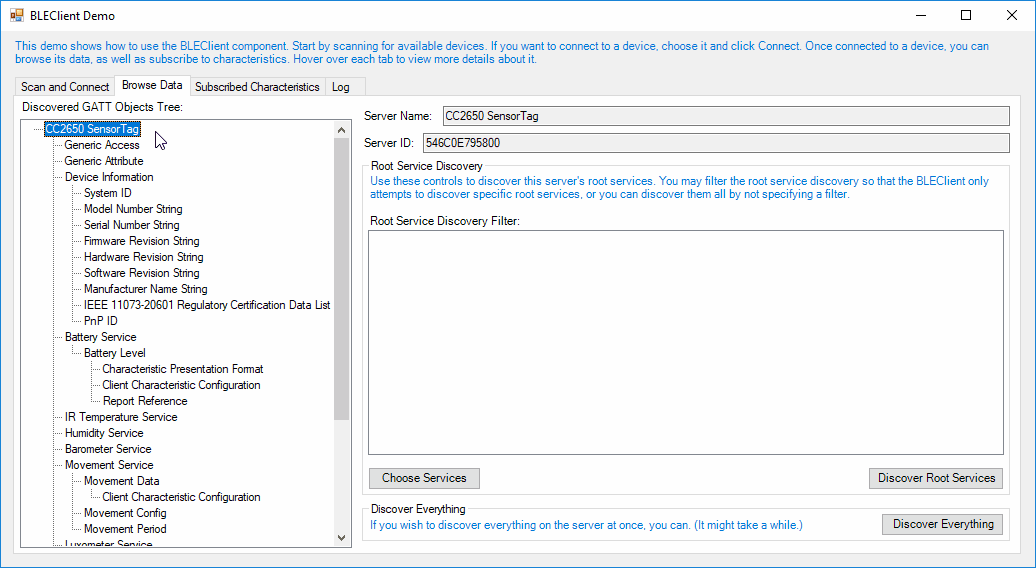Click the Discover Everything button
The height and width of the screenshot is (568, 1036).
click(x=943, y=524)
